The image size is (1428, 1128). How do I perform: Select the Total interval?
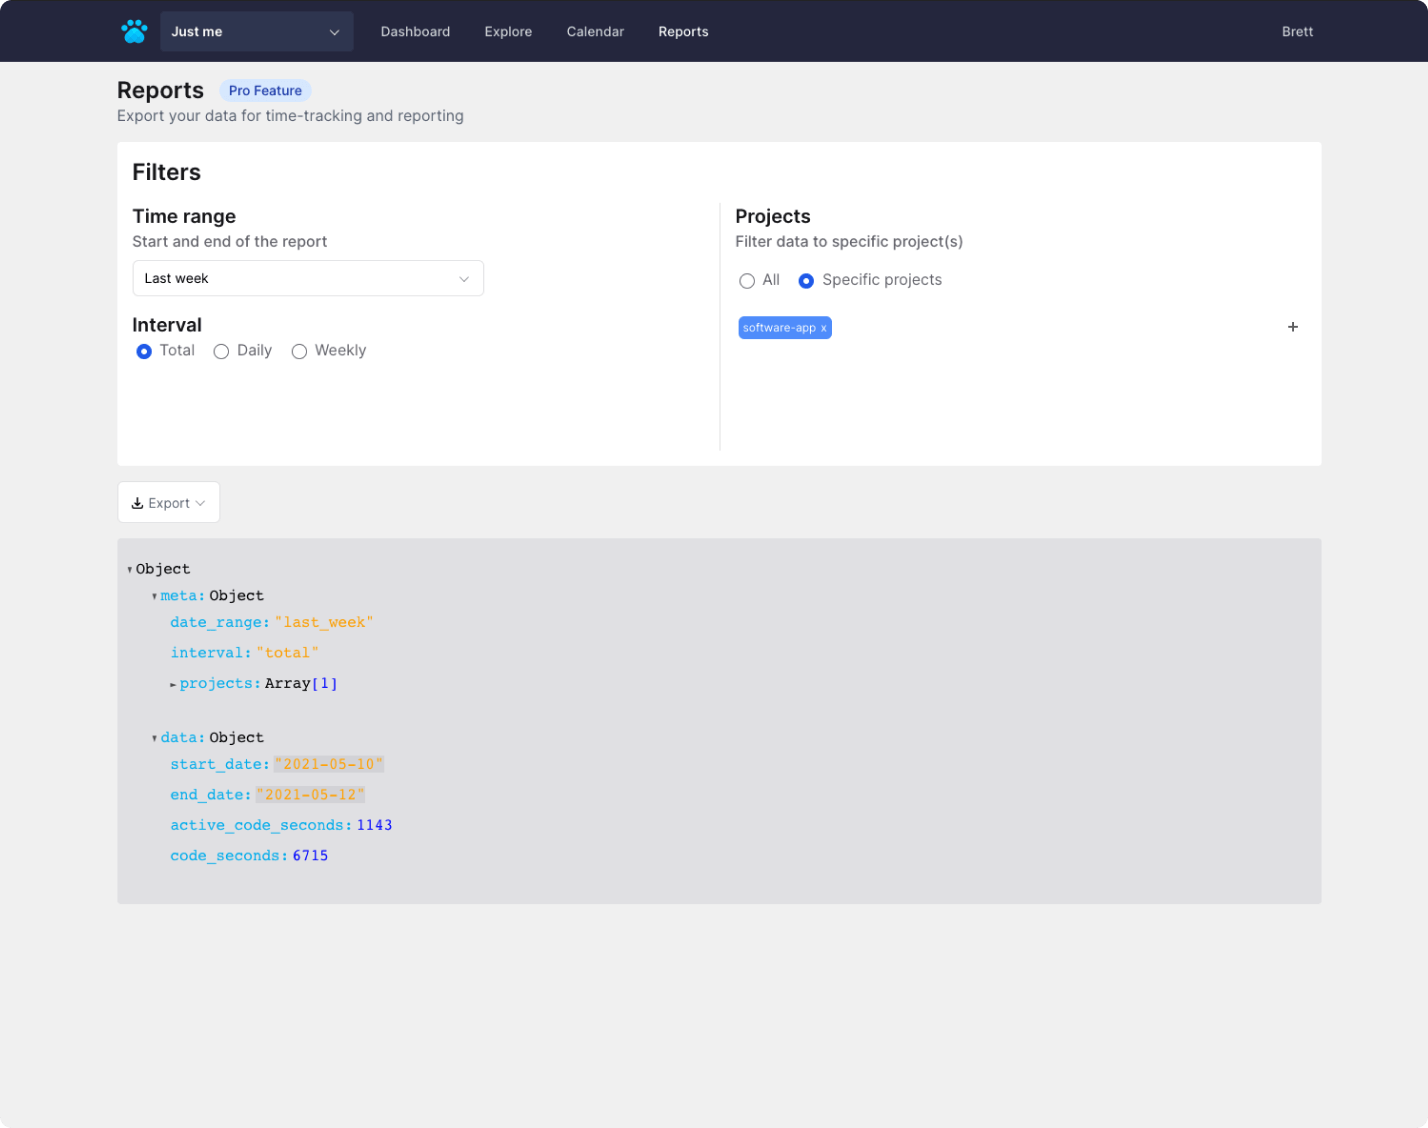coord(144,351)
